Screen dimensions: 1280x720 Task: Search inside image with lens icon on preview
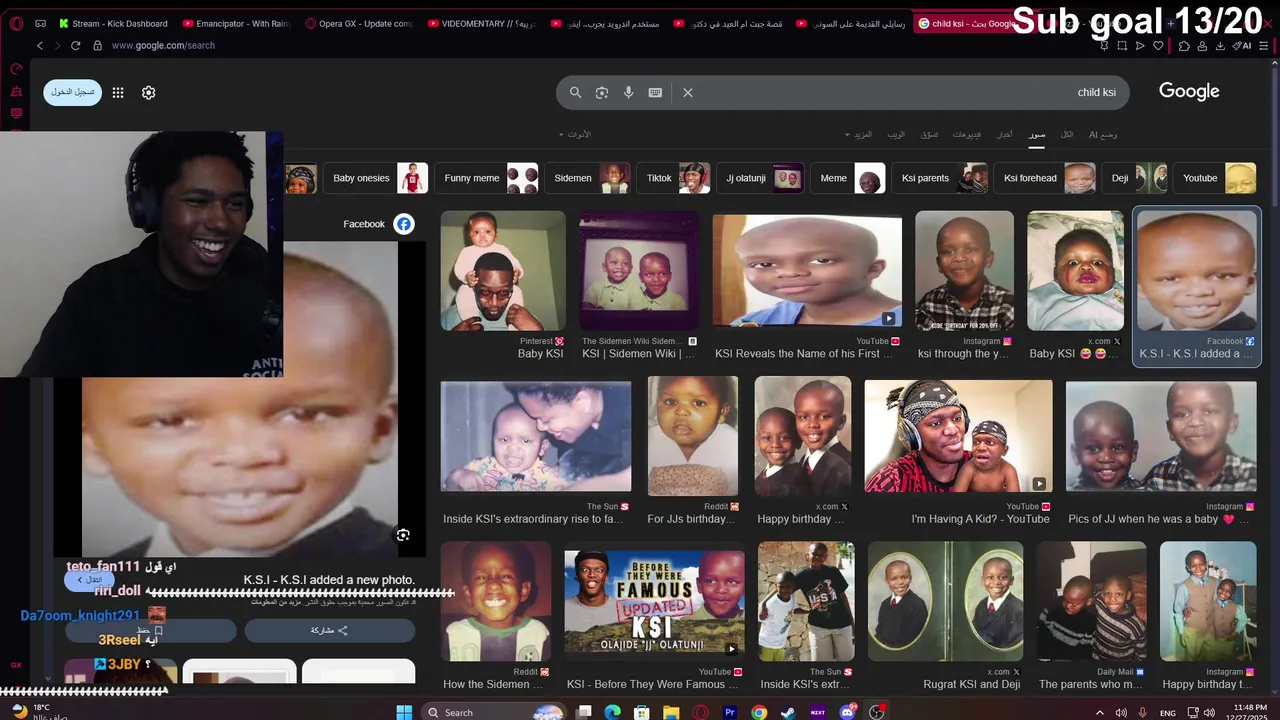pyautogui.click(x=403, y=535)
